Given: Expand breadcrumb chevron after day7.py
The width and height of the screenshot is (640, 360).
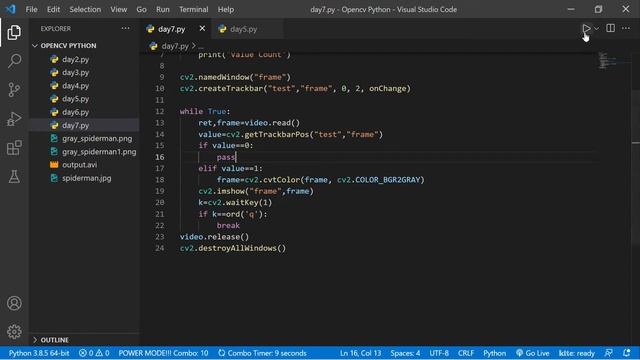Looking at the screenshot, I should 194,46.
